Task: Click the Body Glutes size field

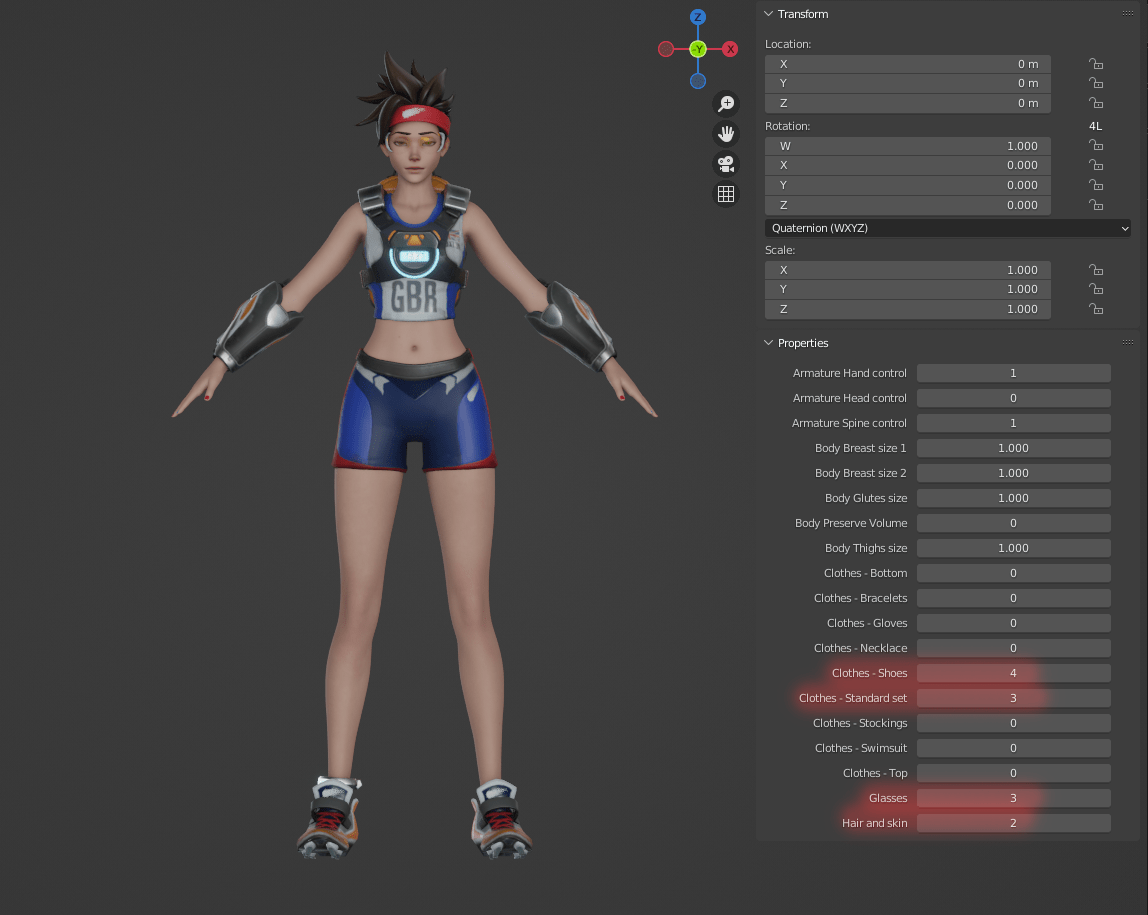Action: (x=1013, y=498)
